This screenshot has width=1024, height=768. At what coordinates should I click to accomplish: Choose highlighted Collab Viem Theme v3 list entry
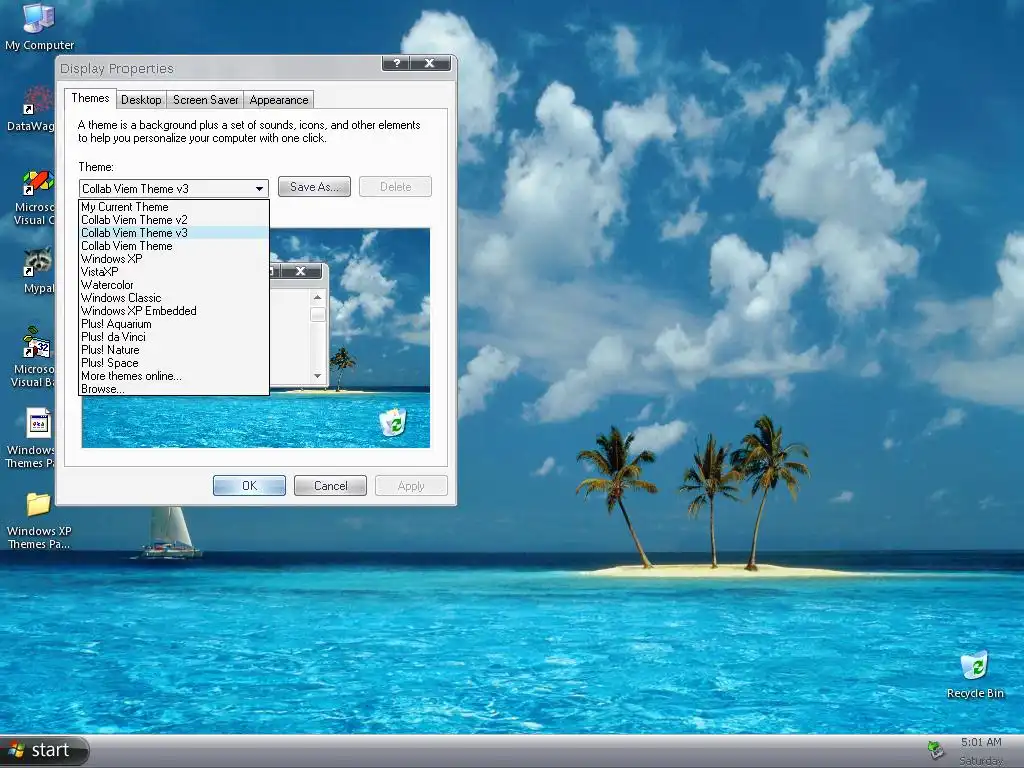174,233
